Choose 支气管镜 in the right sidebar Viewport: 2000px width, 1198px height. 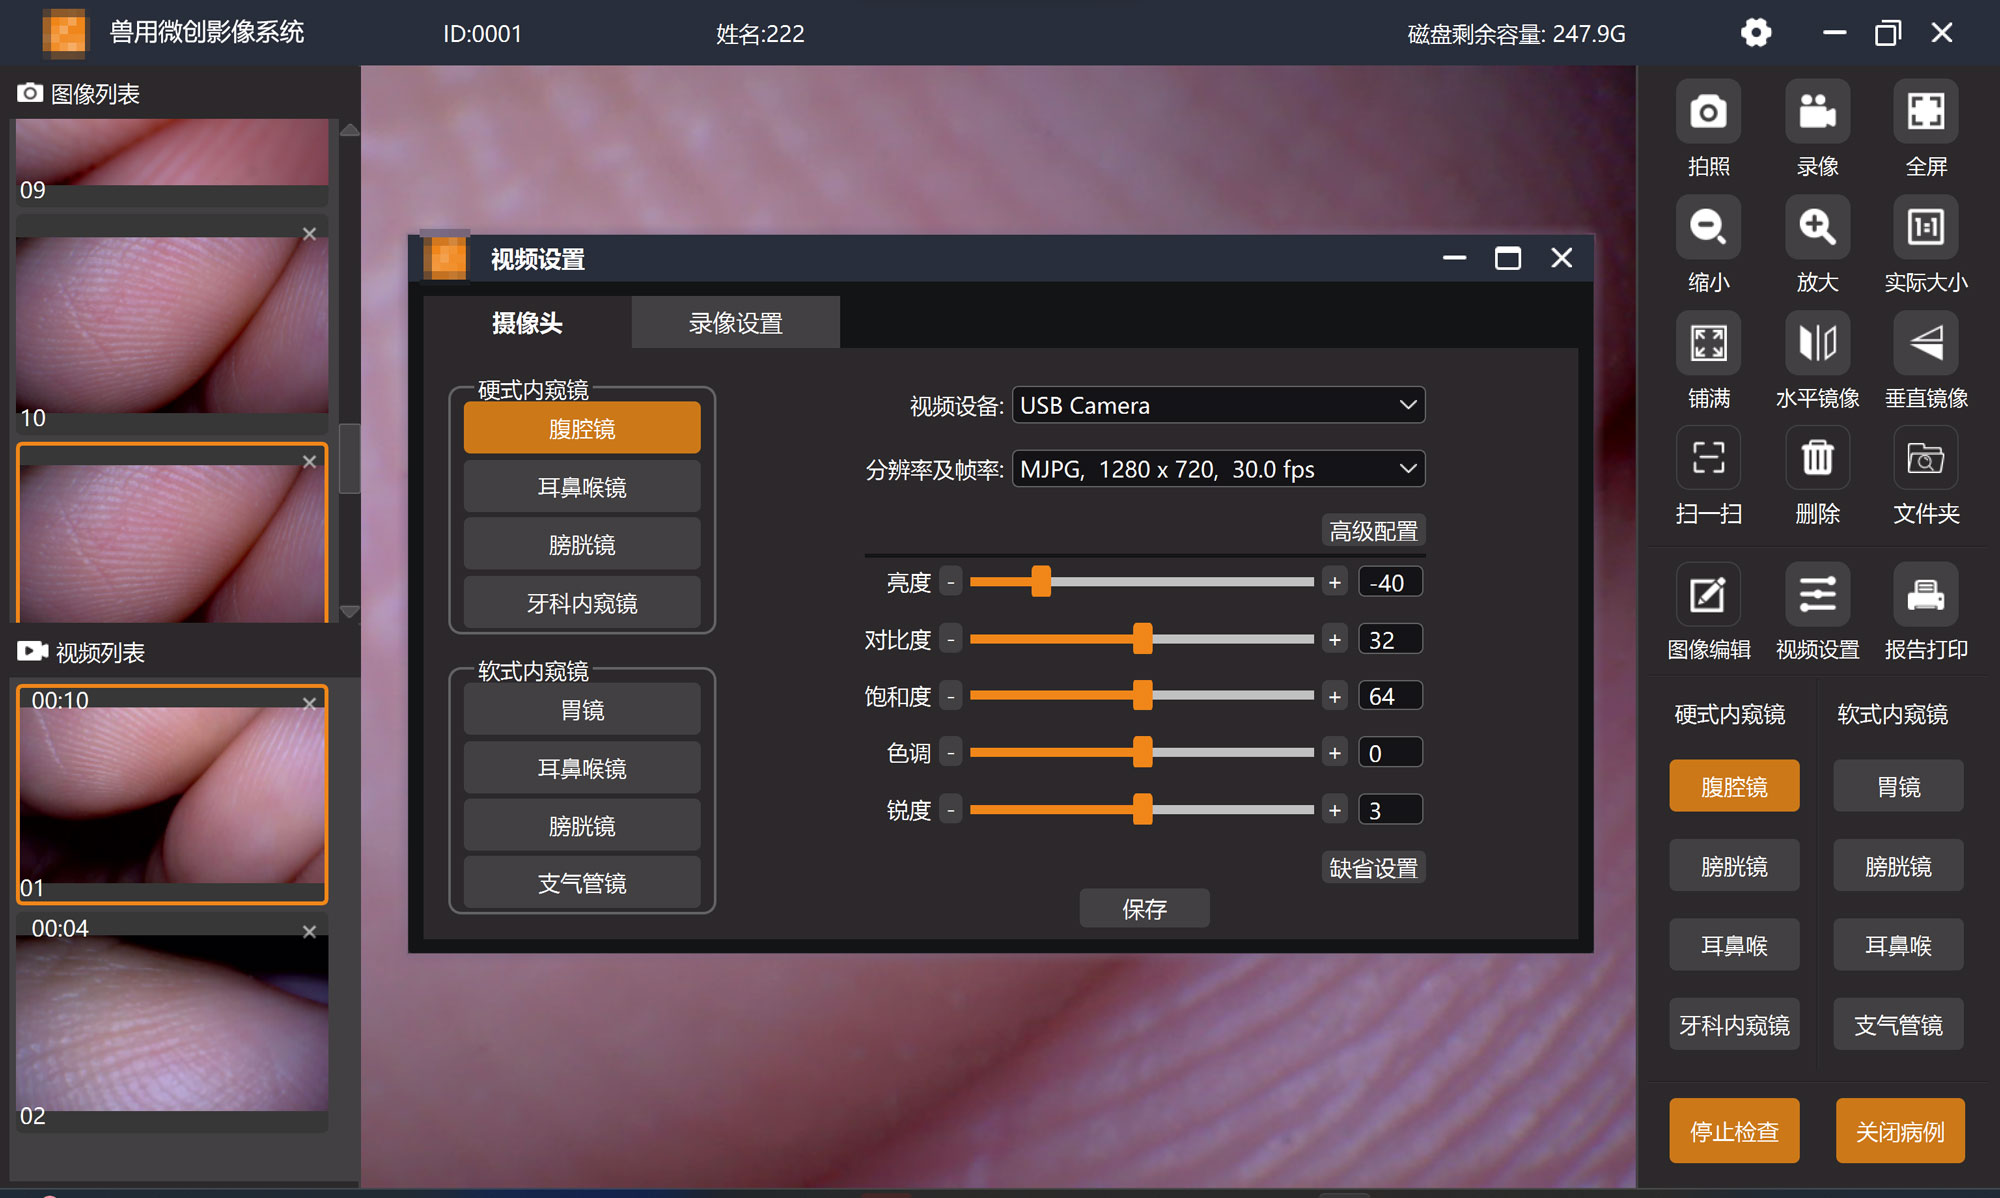(1897, 1025)
